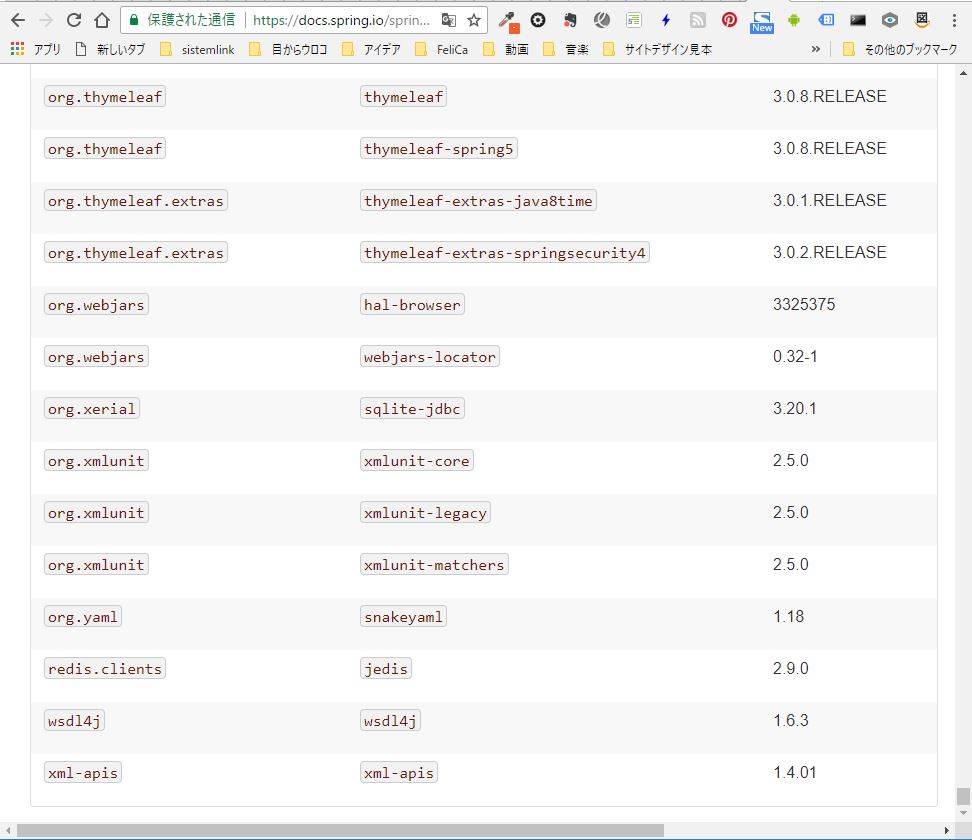
Task: Open the translate page icon
Action: tap(449, 20)
